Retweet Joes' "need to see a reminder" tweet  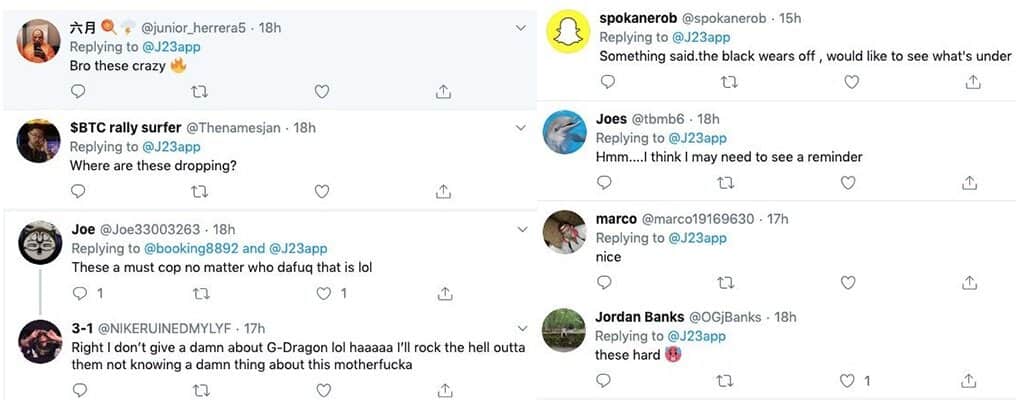(x=727, y=183)
